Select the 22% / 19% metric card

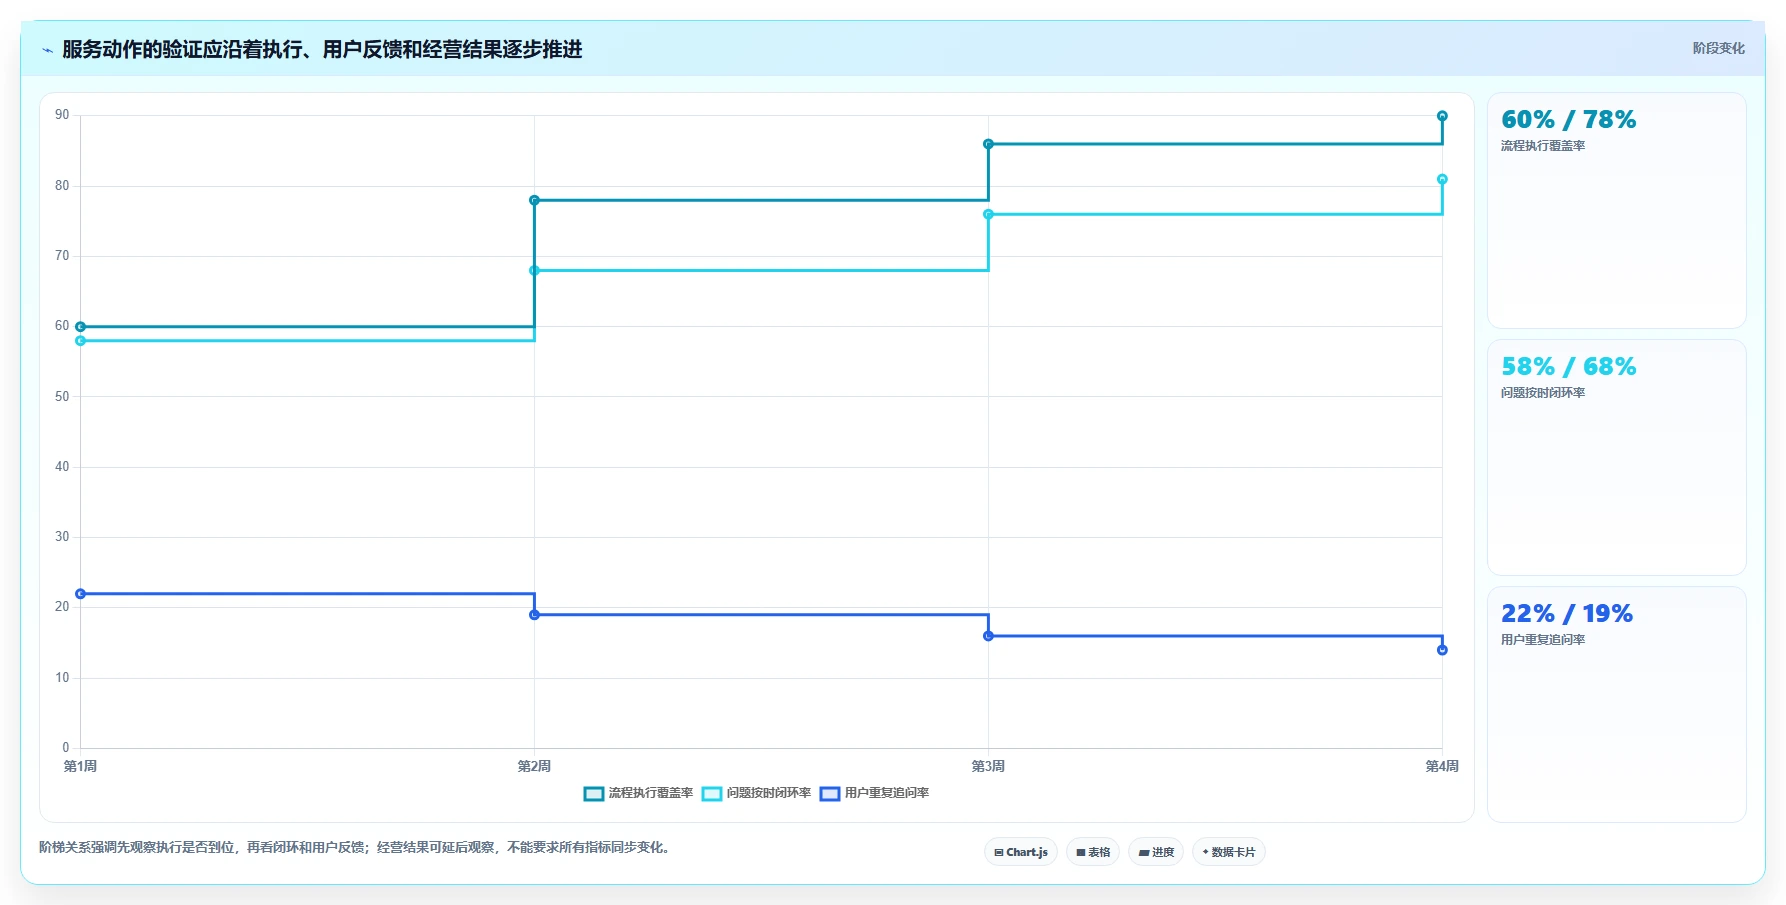[x=1616, y=705]
